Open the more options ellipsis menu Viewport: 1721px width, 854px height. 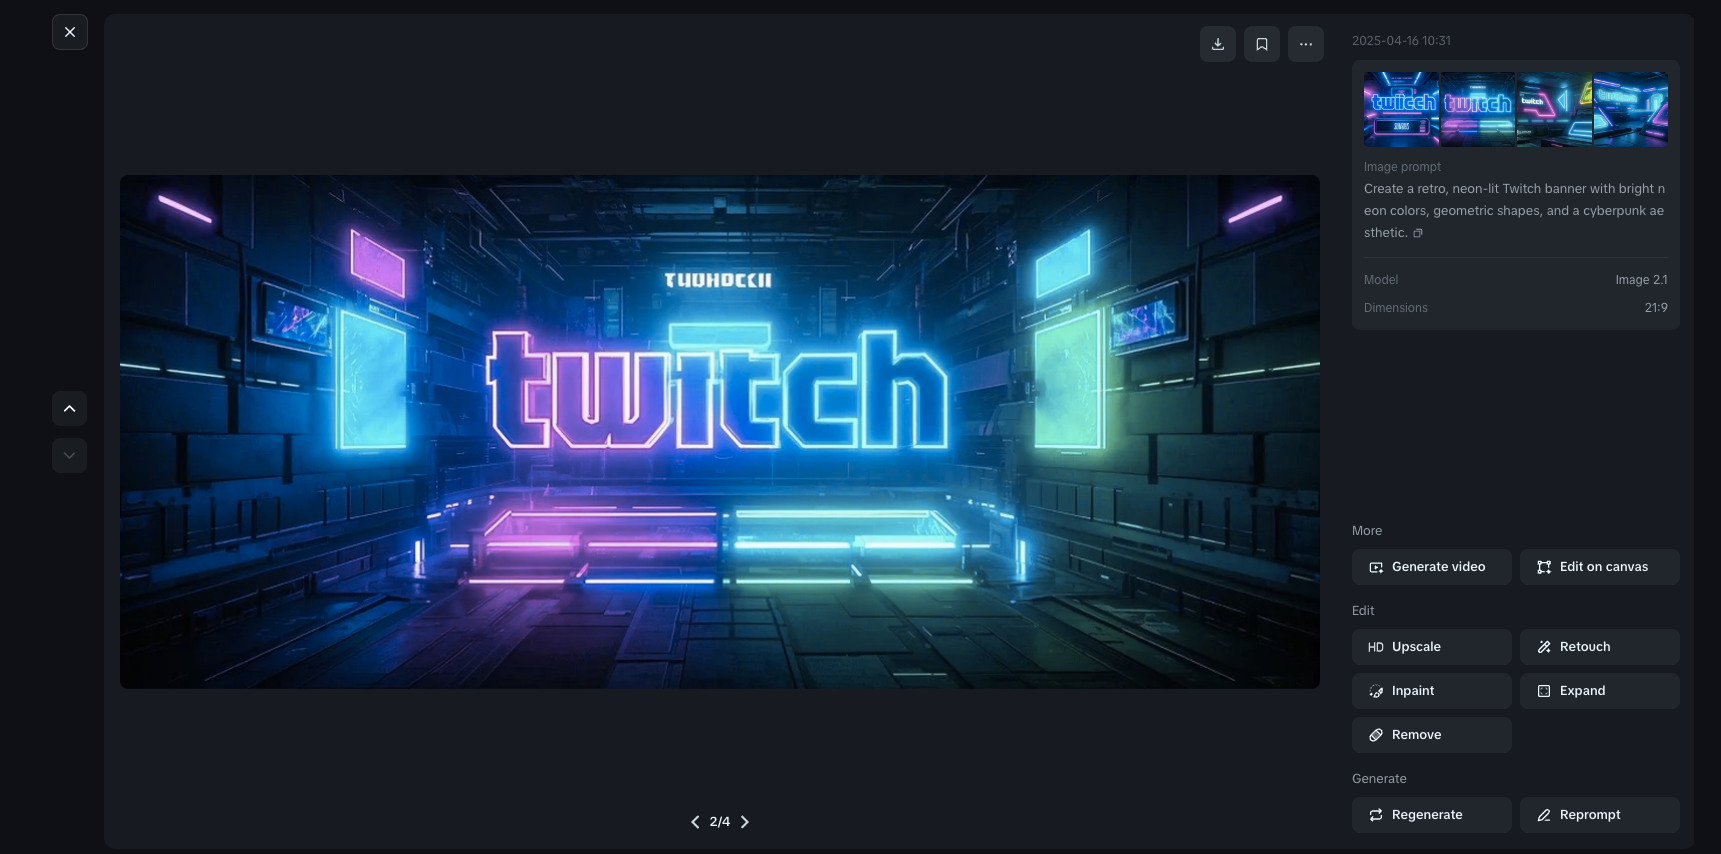[x=1306, y=44]
